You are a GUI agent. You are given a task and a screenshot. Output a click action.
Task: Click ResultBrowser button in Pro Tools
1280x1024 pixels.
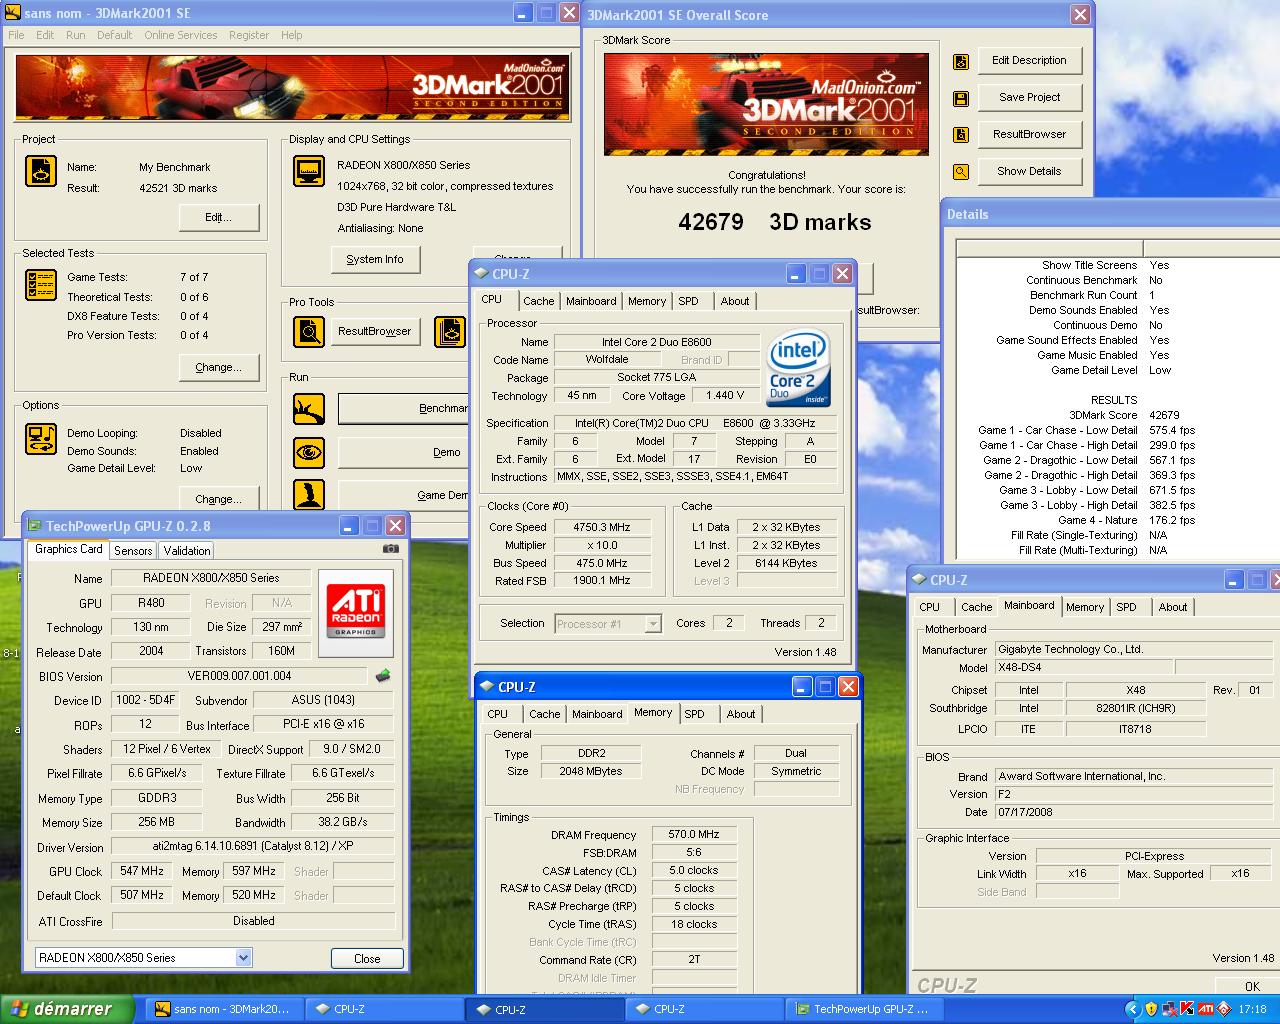click(x=375, y=331)
